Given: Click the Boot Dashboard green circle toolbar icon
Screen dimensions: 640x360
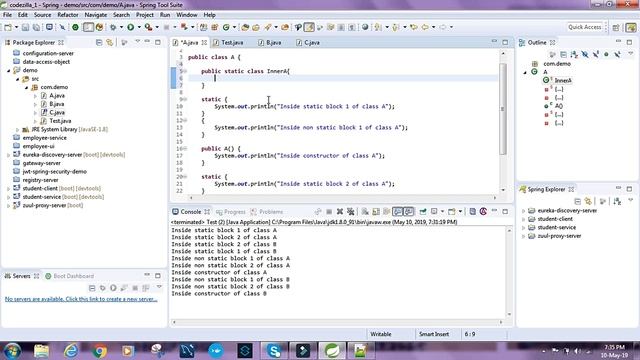Looking at the screenshot, I should 76,27.
